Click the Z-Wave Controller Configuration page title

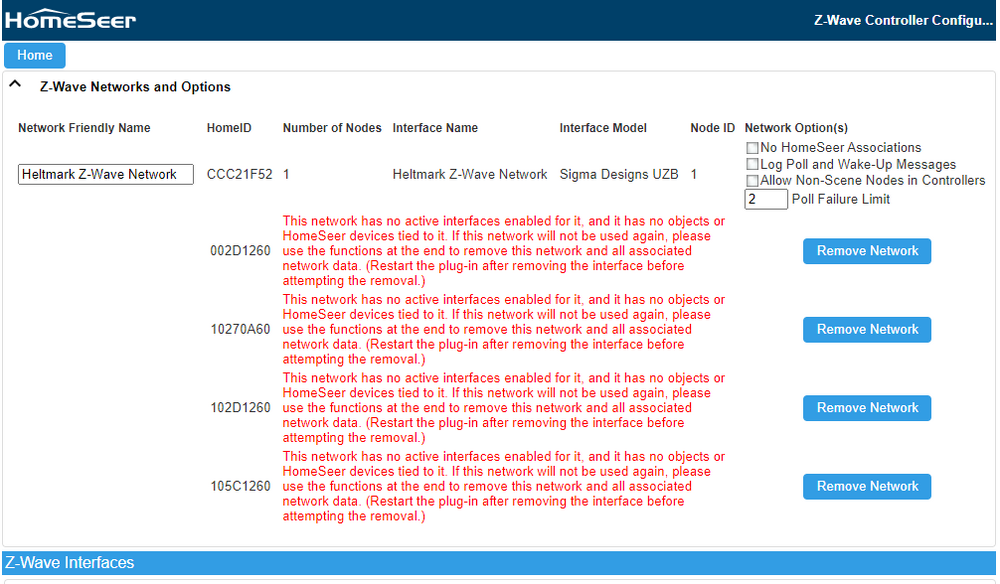[903, 20]
